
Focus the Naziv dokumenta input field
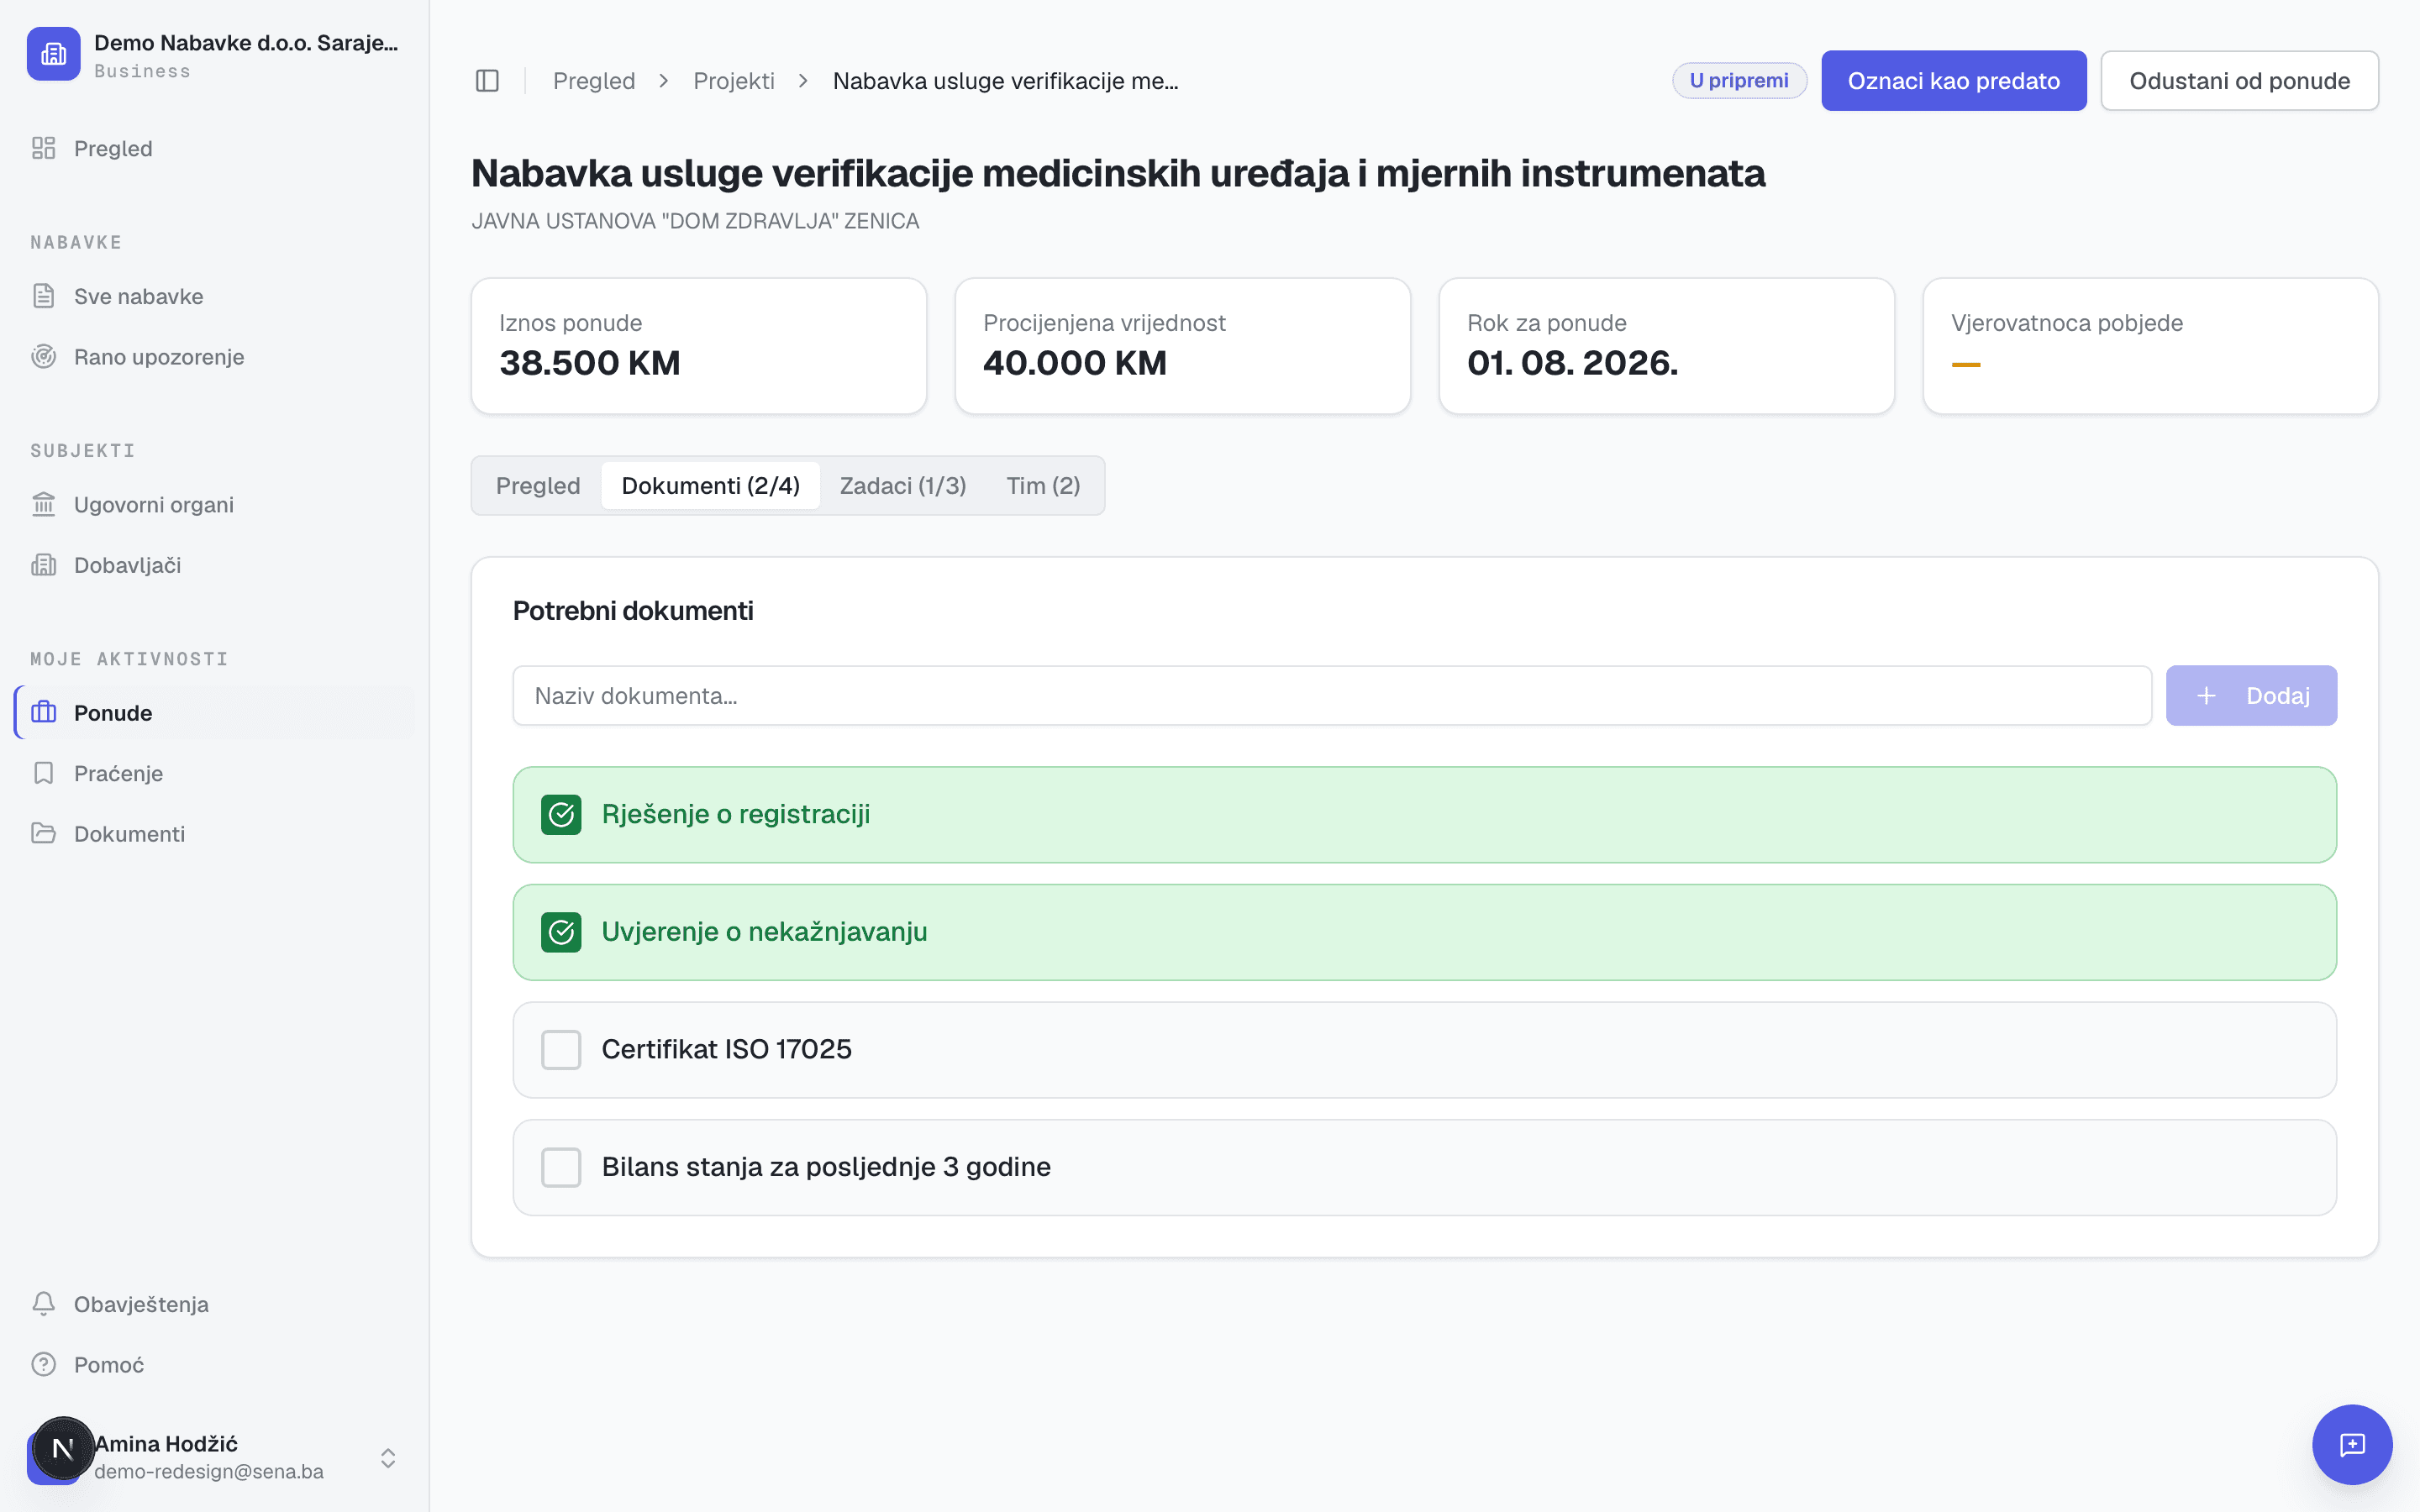tap(1332, 696)
